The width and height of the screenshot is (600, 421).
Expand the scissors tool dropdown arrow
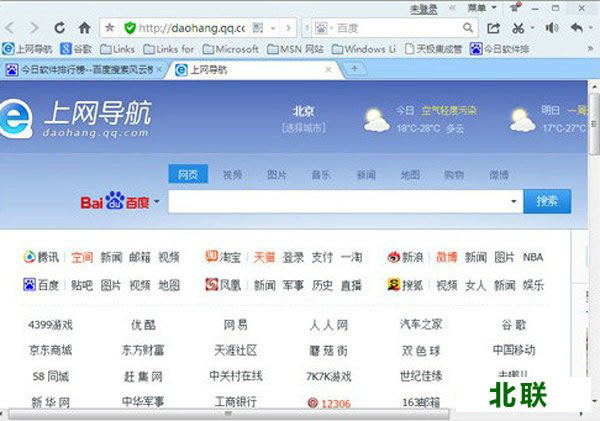(x=532, y=28)
